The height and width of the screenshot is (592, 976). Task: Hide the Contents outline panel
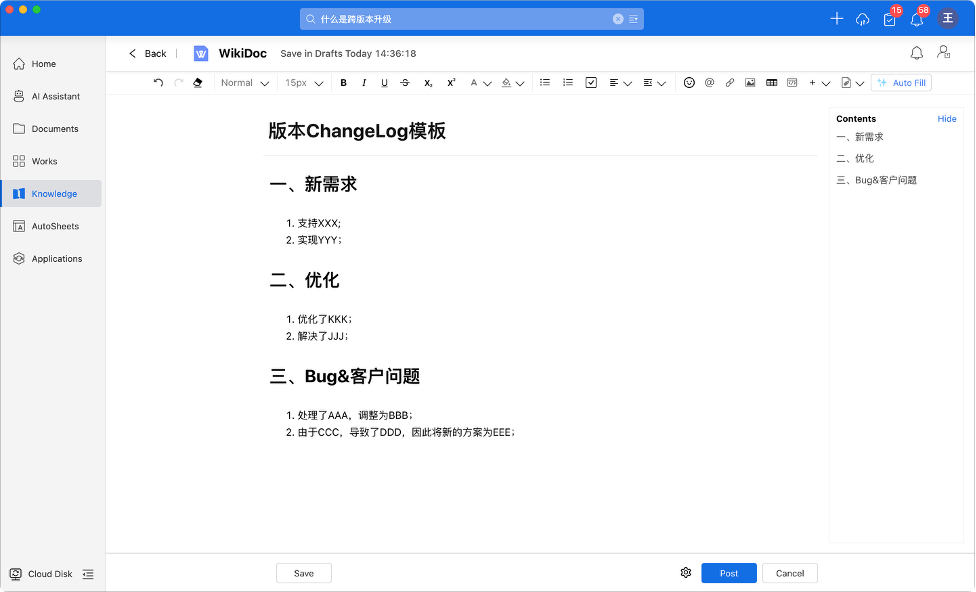[x=946, y=119]
